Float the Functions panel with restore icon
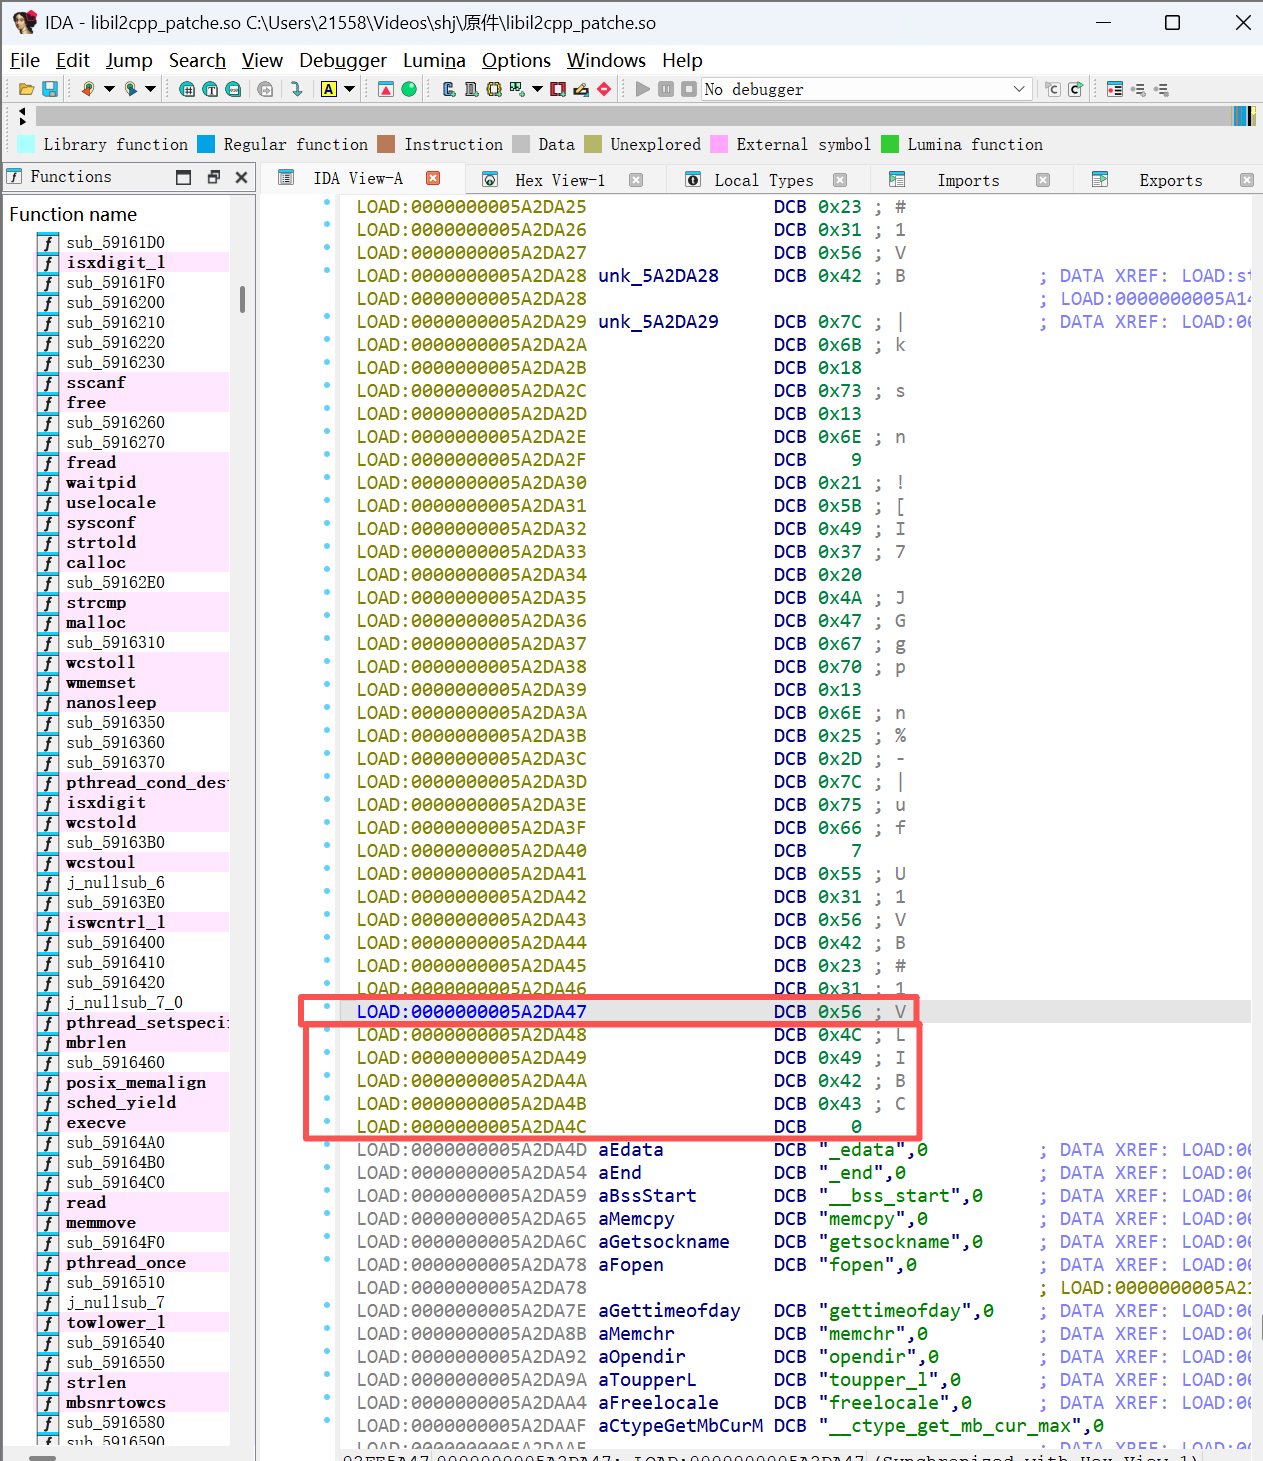1263x1461 pixels. tap(213, 177)
